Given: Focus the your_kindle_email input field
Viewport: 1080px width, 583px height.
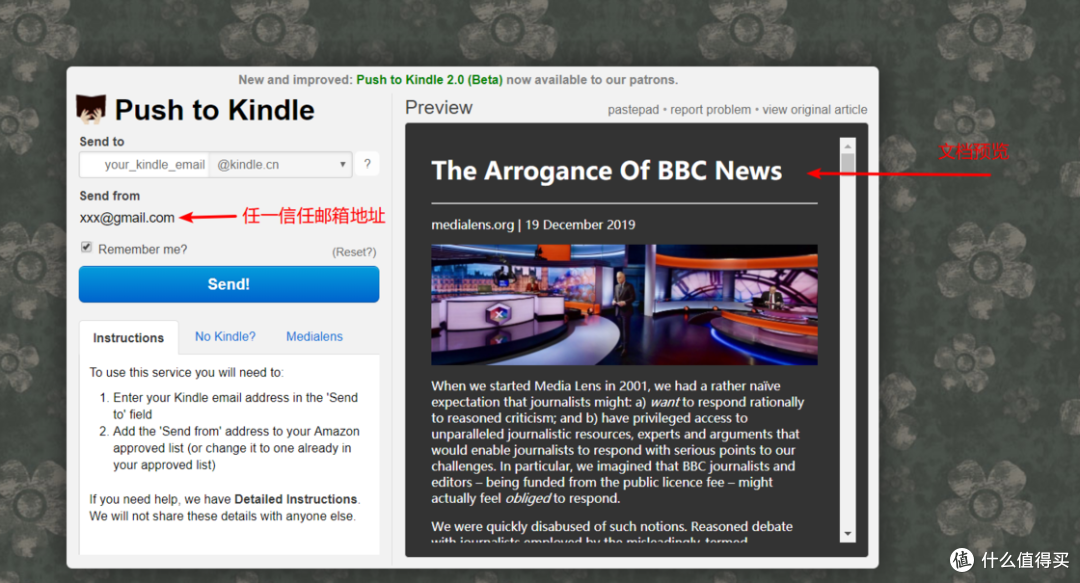Looking at the screenshot, I should [x=144, y=165].
